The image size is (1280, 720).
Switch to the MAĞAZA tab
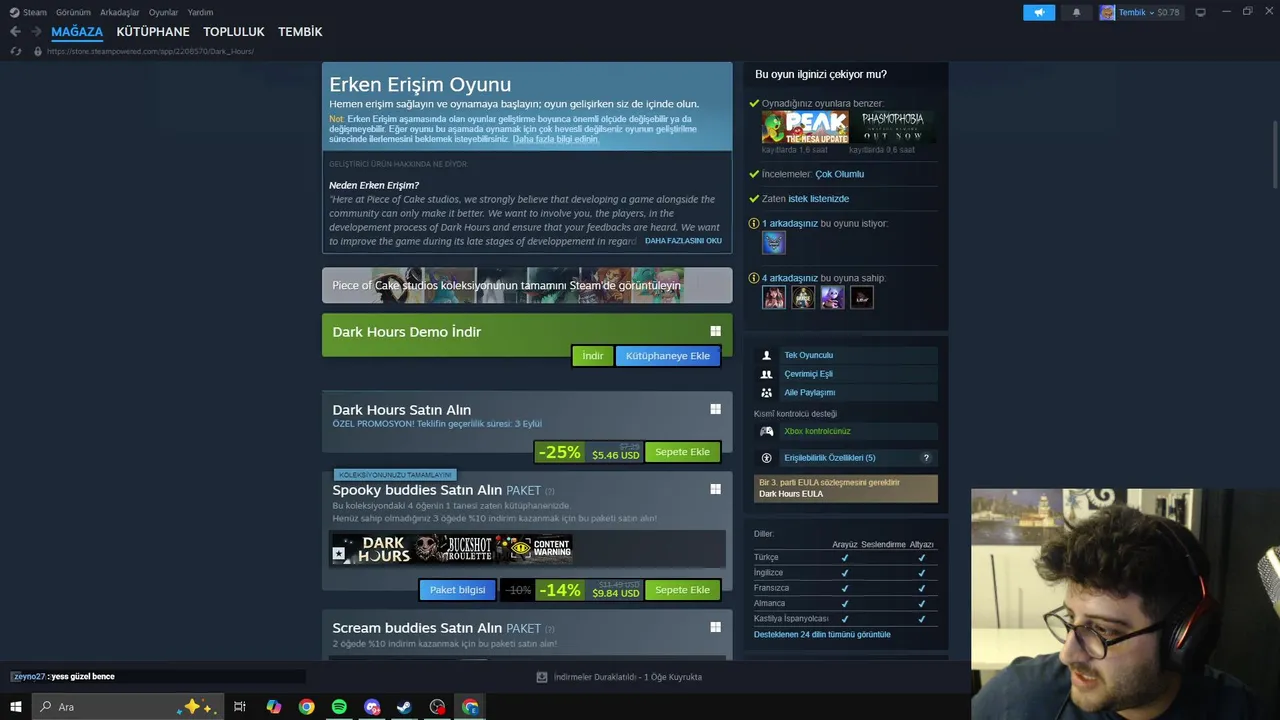point(77,32)
